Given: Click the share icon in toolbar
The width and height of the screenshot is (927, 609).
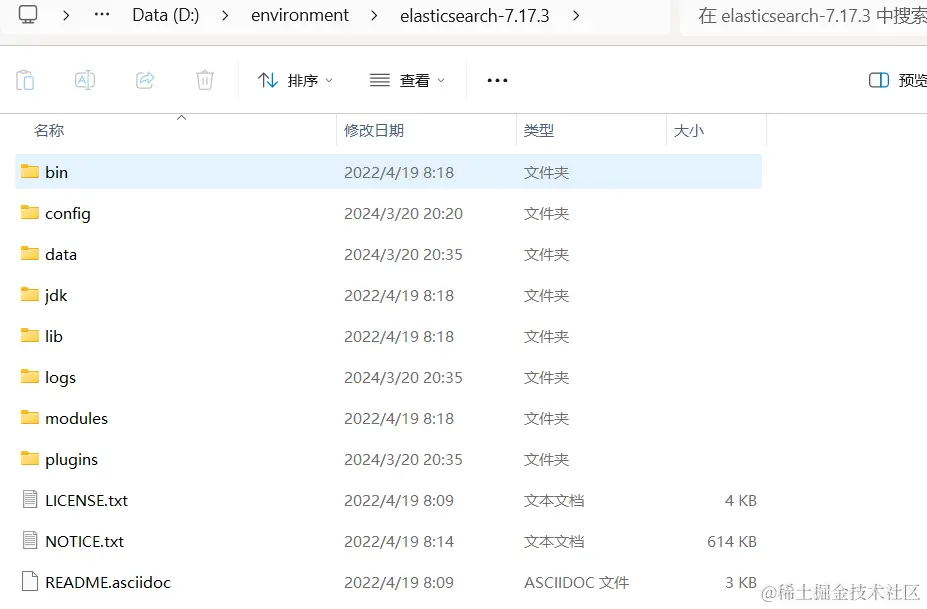Looking at the screenshot, I should [x=145, y=80].
